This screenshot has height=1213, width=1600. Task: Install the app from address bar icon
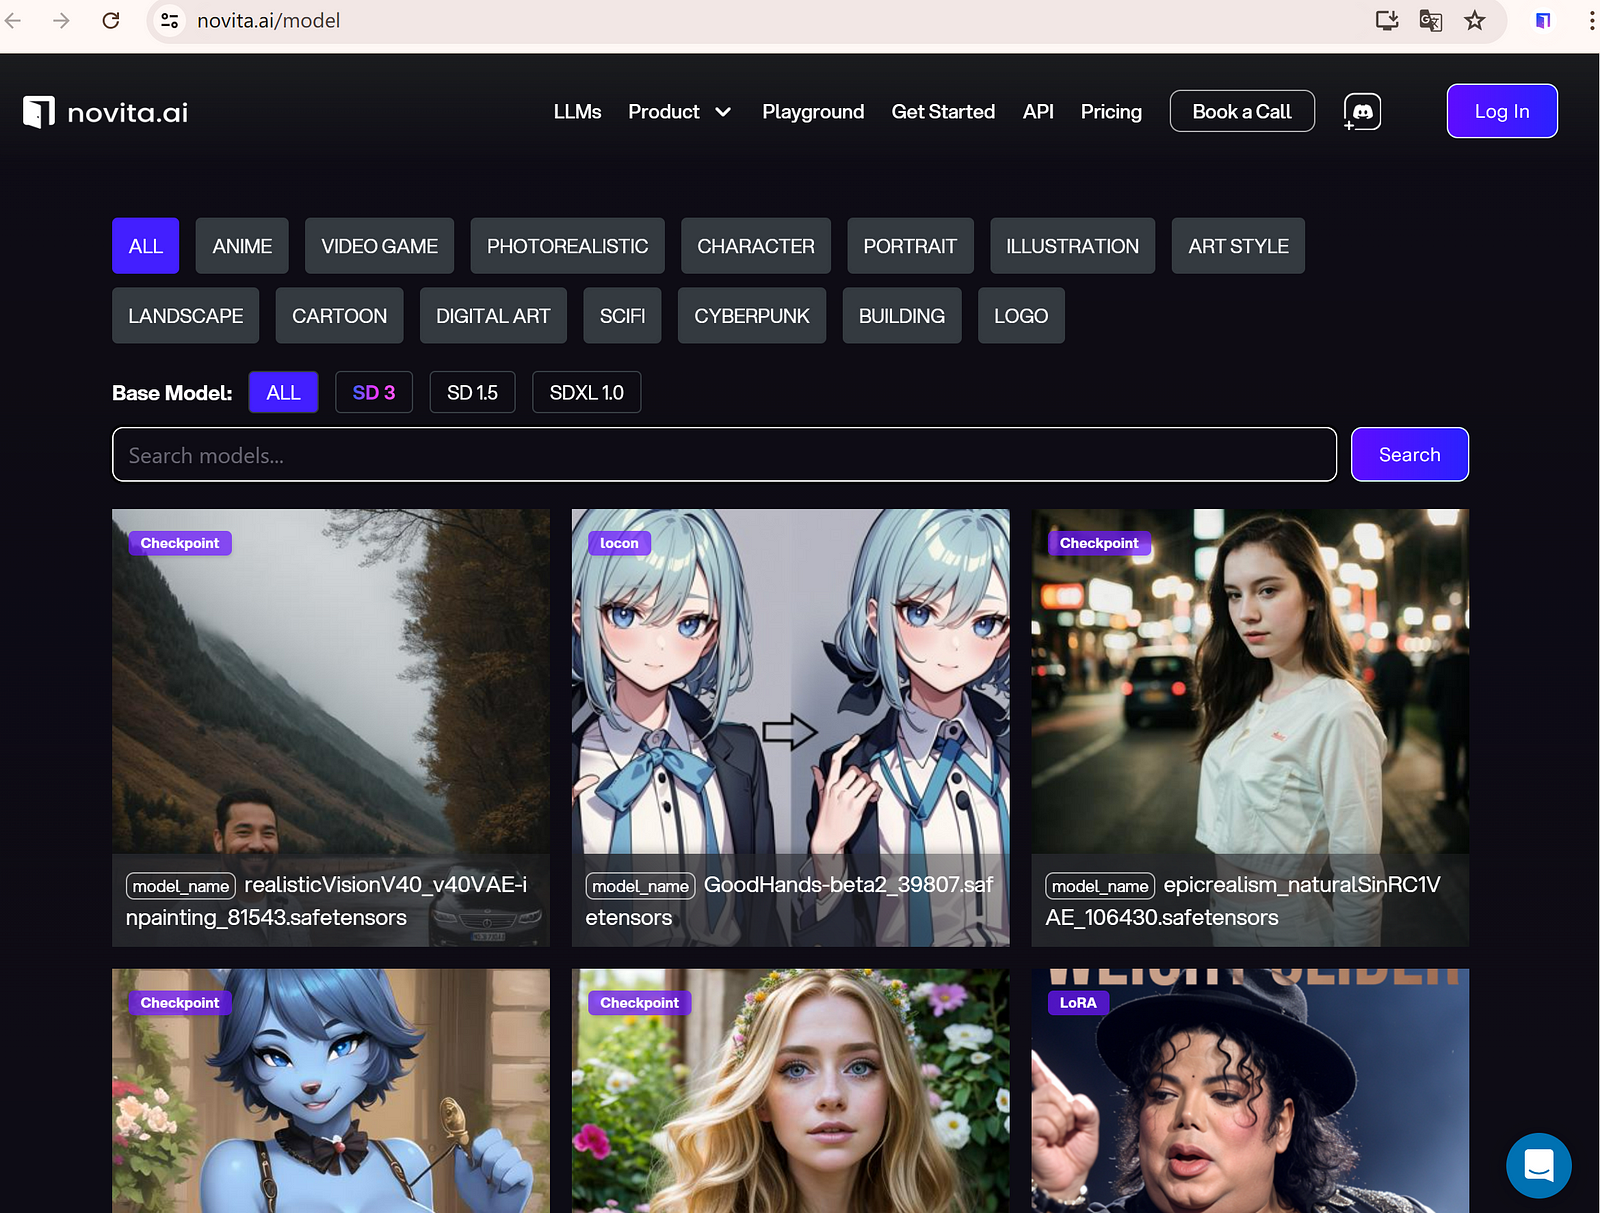(x=1387, y=20)
